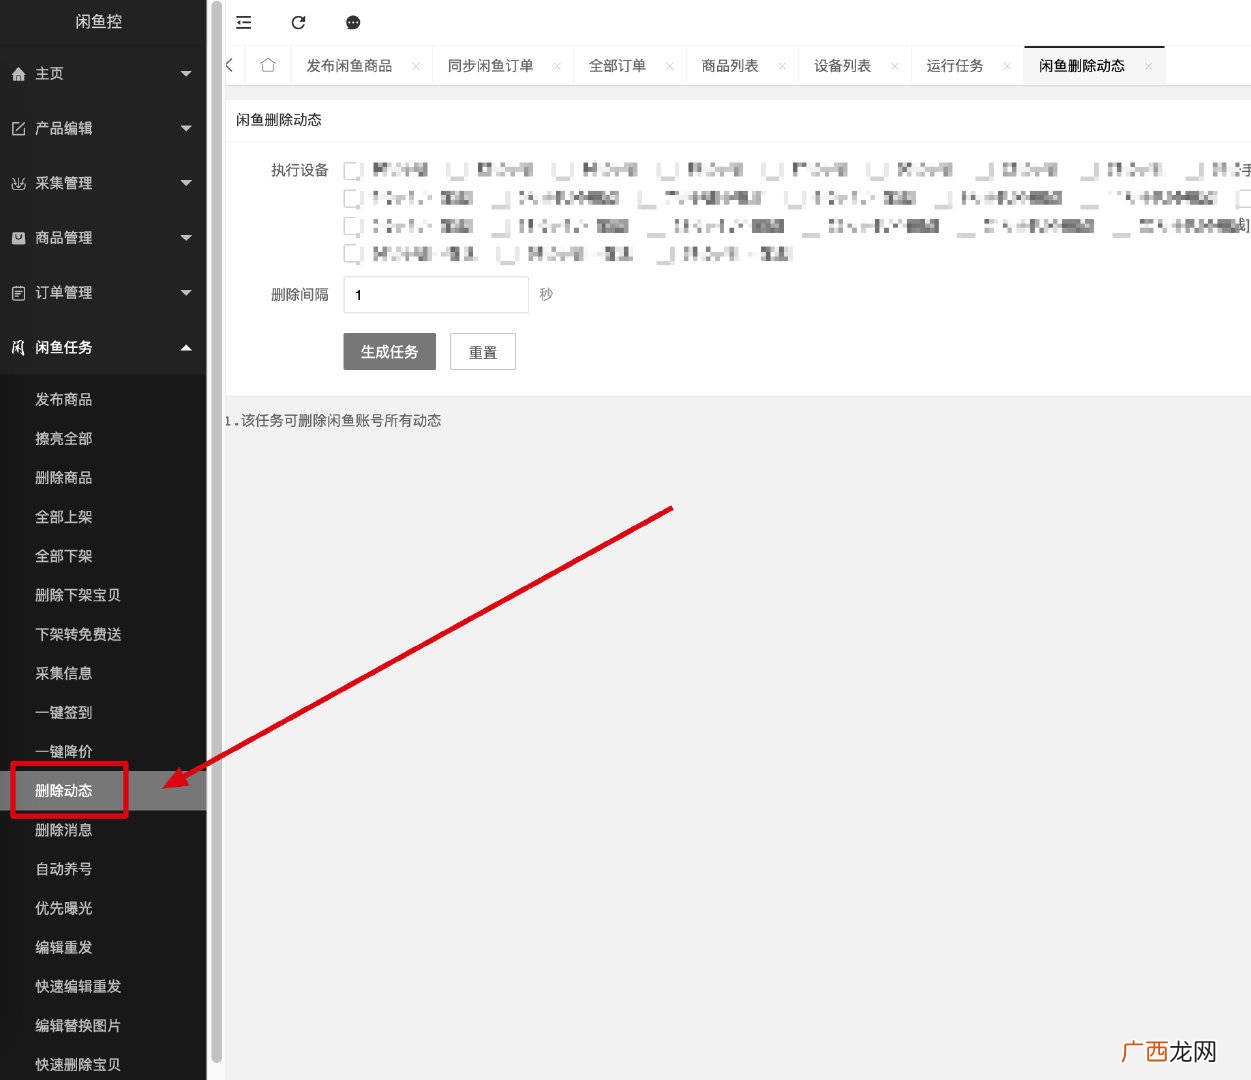Switch to the 全部订单 tab
1251x1080 pixels.
point(617,66)
